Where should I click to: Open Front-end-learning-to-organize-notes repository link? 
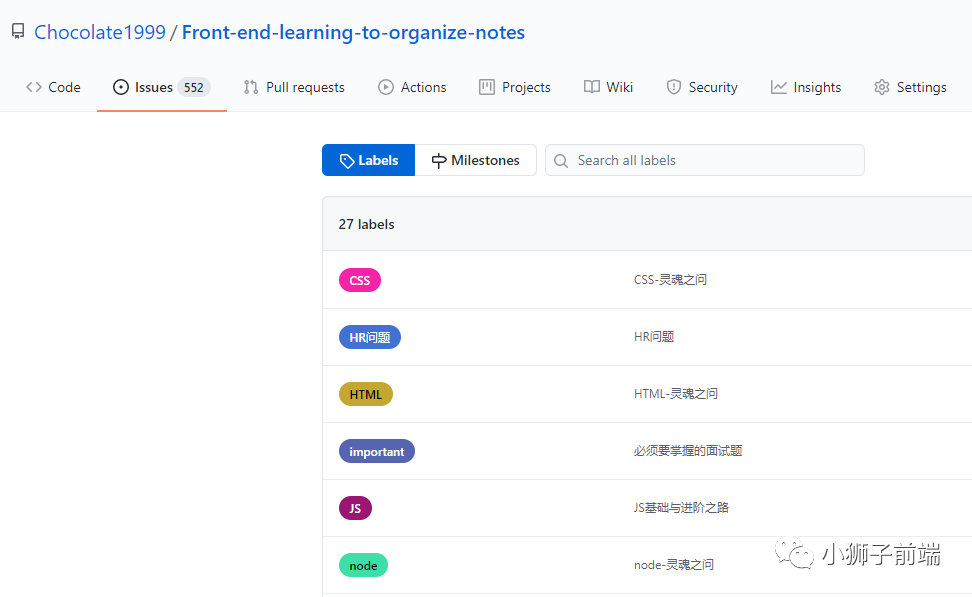353,32
